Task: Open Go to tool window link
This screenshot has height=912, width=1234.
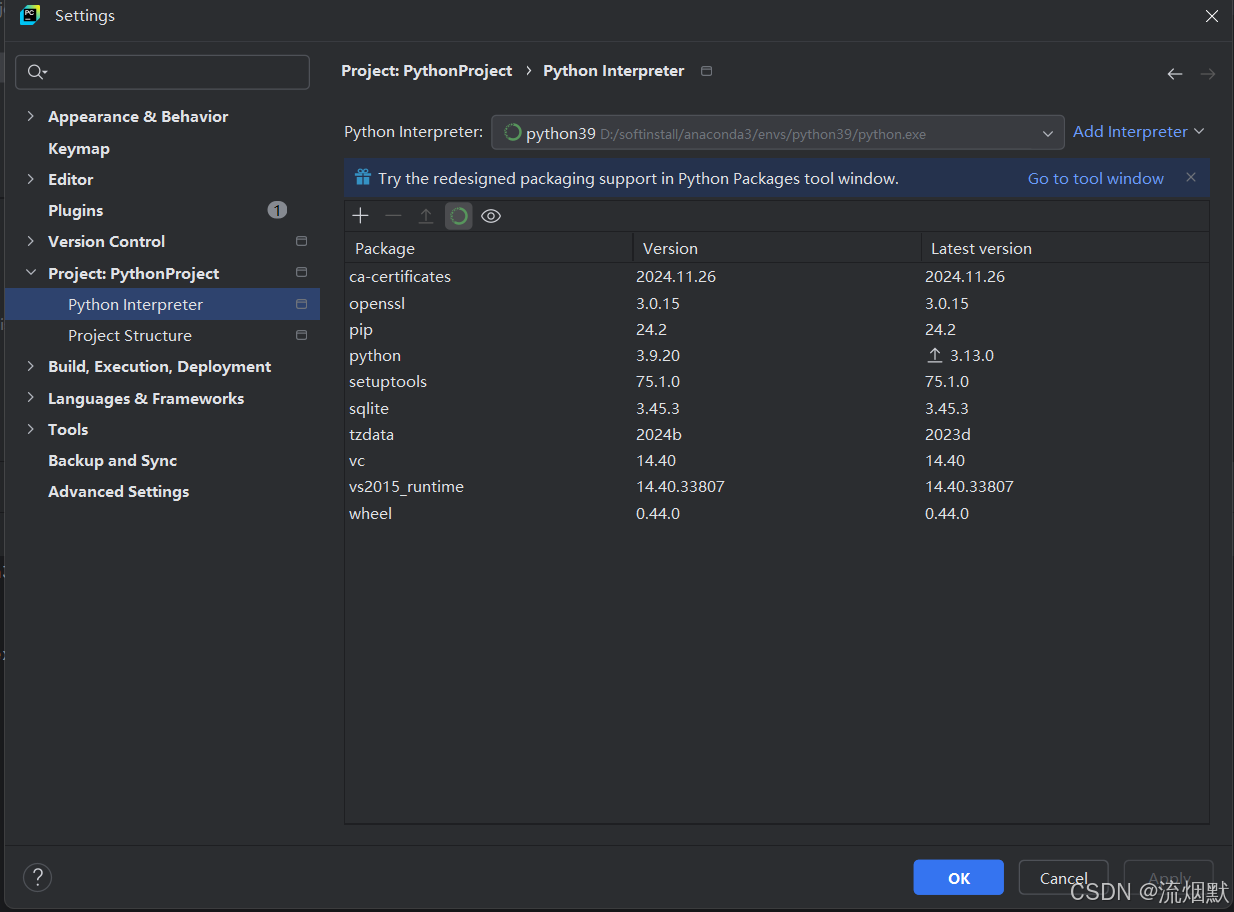Action: coord(1096,178)
